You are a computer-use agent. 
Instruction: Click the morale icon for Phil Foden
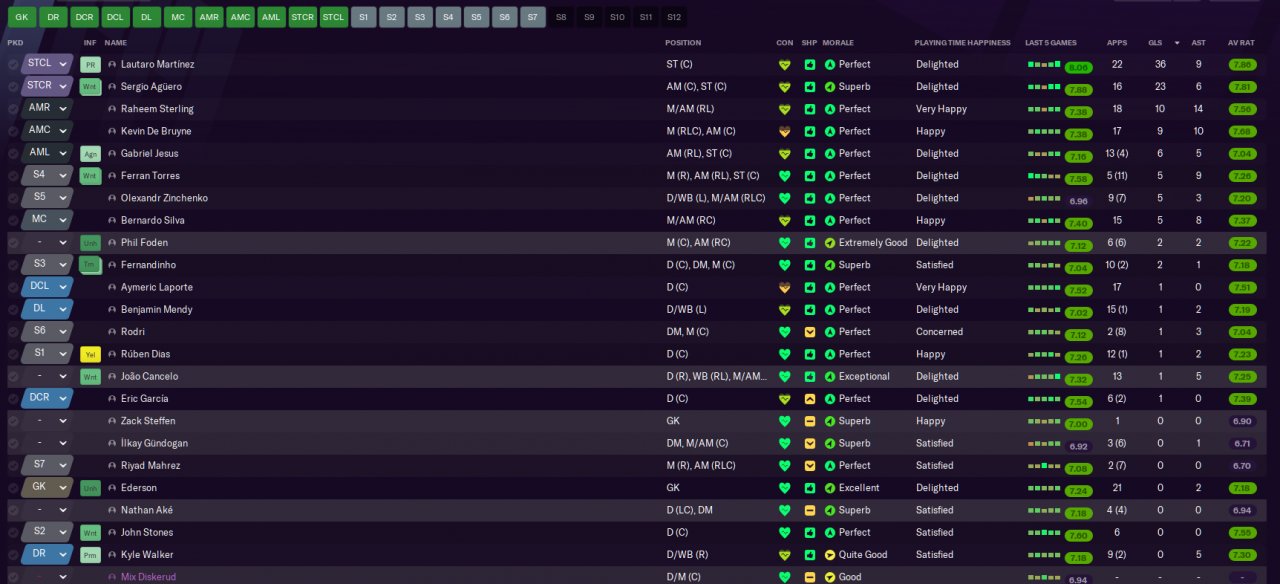(829, 242)
